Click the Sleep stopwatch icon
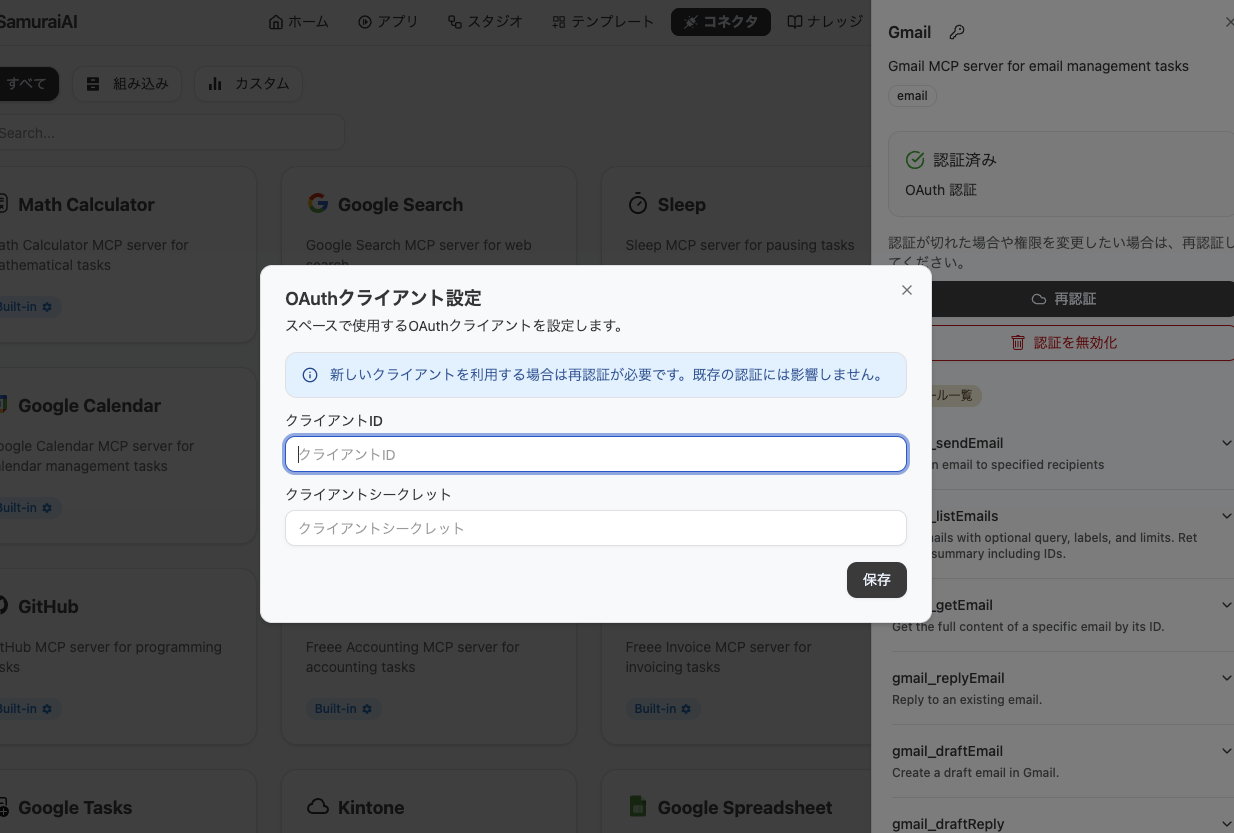The image size is (1234, 833). point(638,204)
